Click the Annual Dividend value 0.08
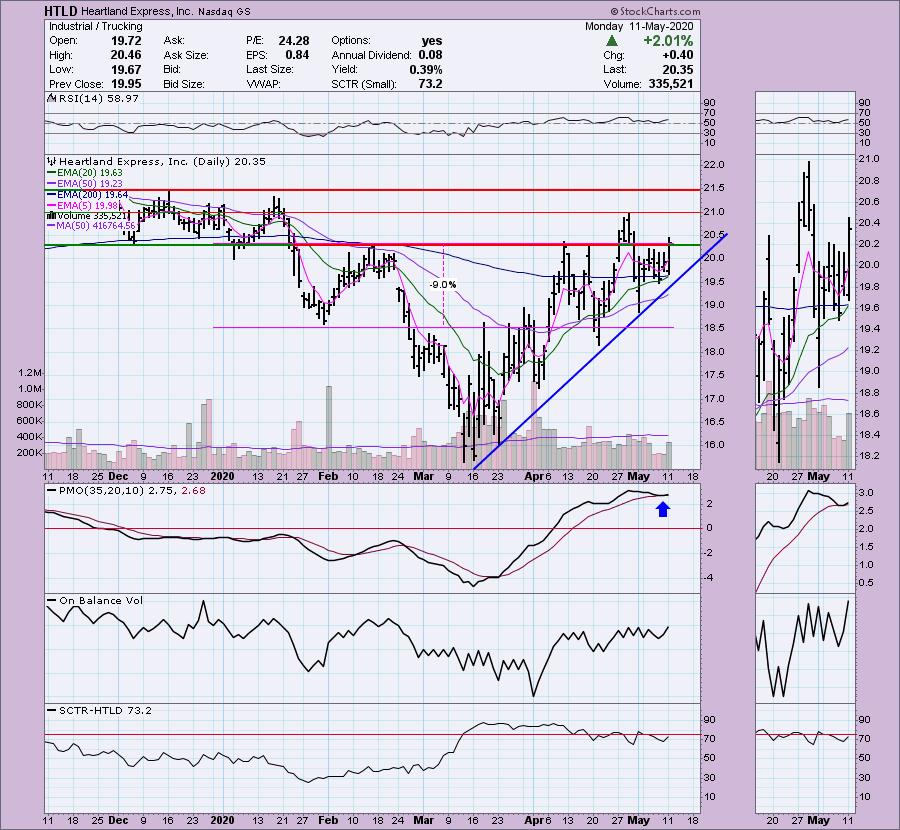Screen dimensions: 900x830 pyautogui.click(x=430, y=55)
